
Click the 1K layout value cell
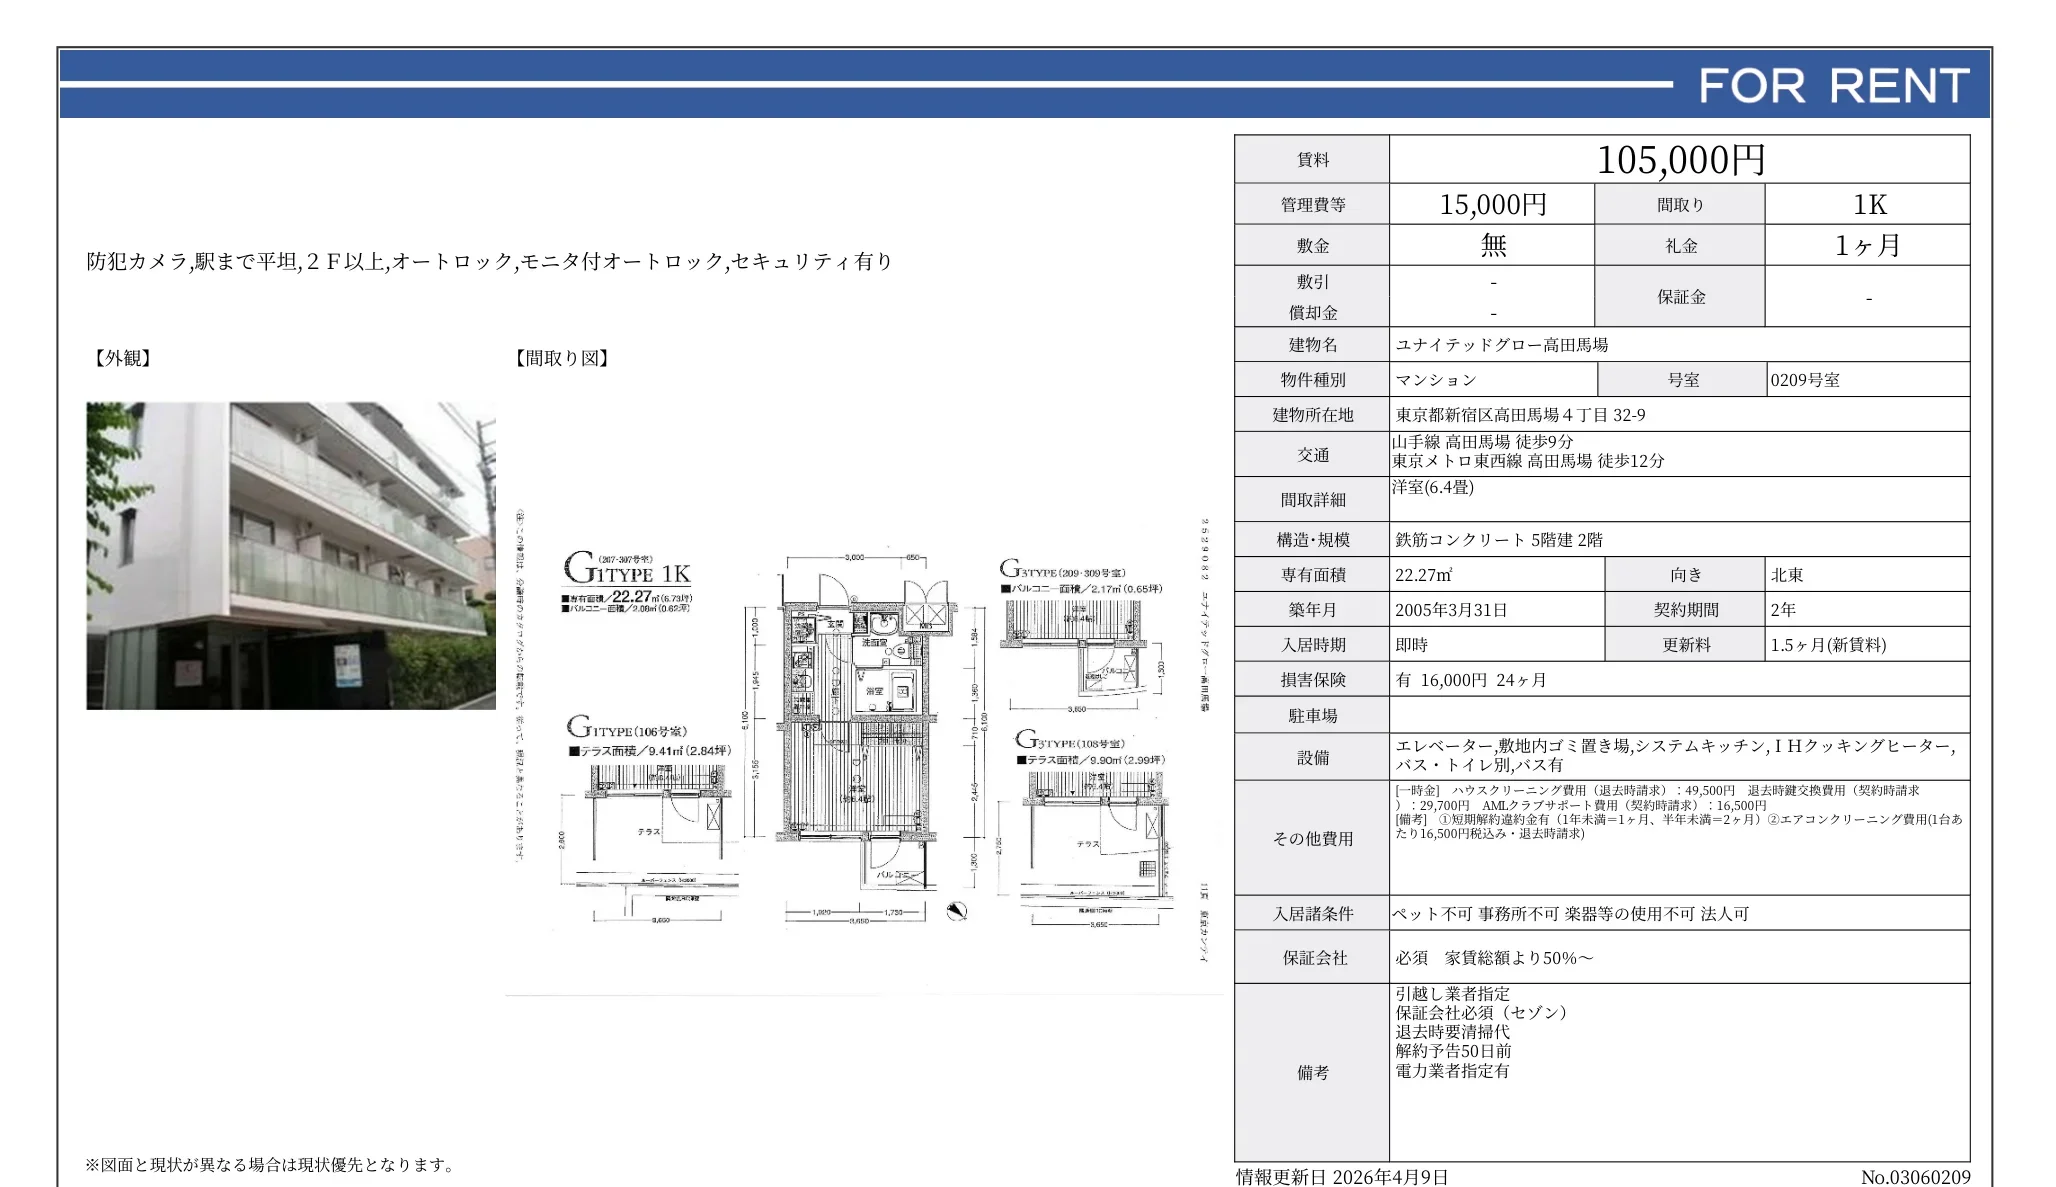tap(1868, 205)
